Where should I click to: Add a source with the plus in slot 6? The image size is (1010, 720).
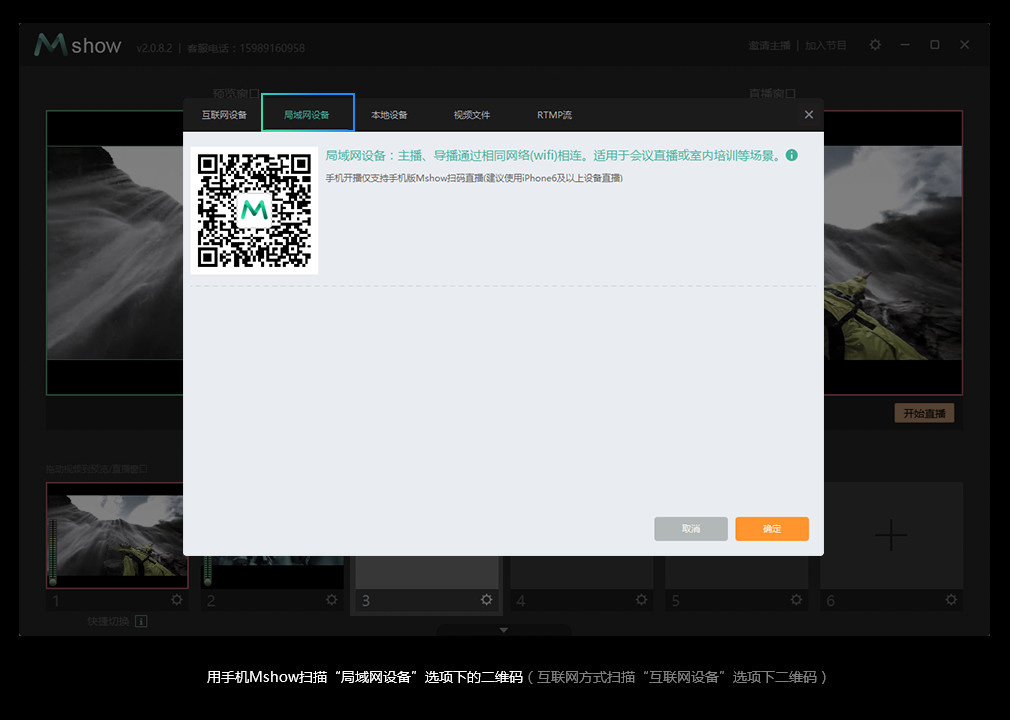click(x=891, y=535)
